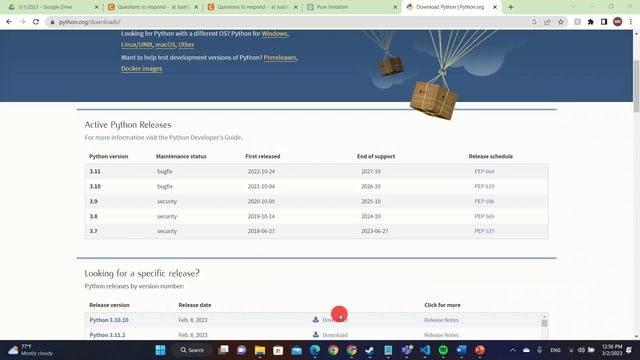640x360 pixels.
Task: Select the 2023-06-27 end of support cell
Action: [374, 231]
